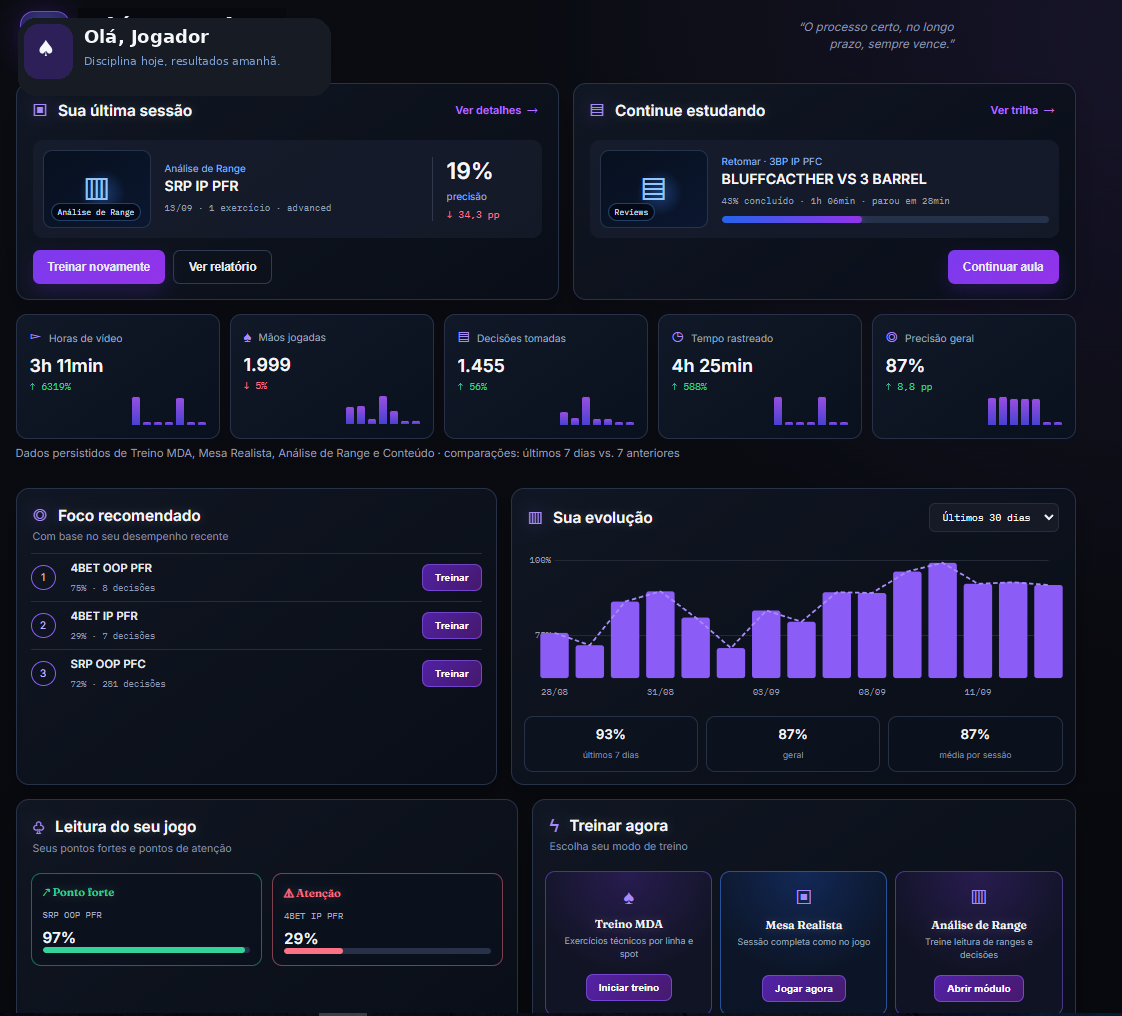Click Abrir módulo in Análise de Range
This screenshot has width=1122, height=1016.
(x=979, y=988)
